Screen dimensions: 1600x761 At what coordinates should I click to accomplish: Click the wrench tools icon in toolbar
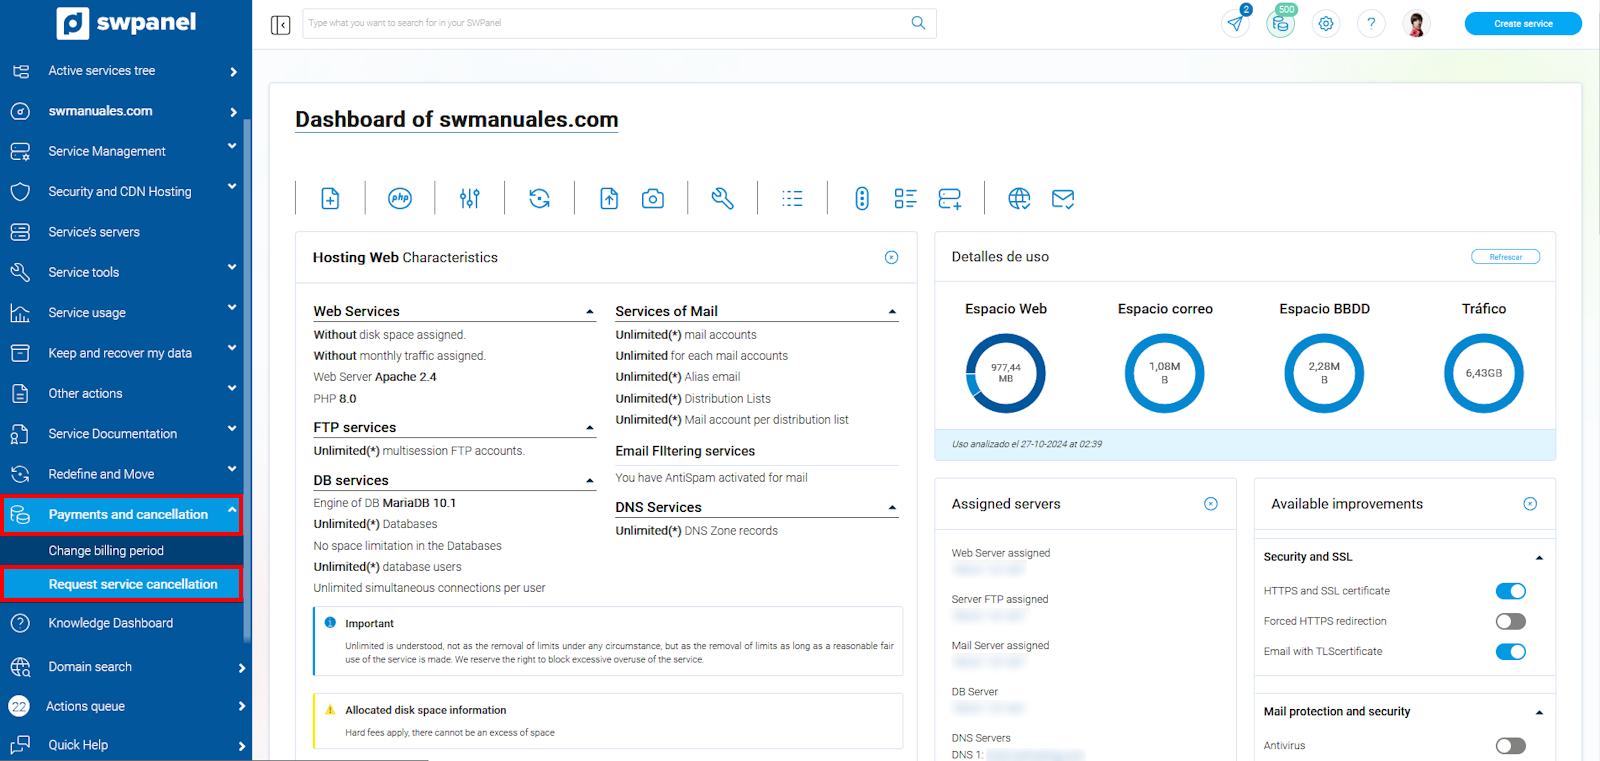[722, 198]
